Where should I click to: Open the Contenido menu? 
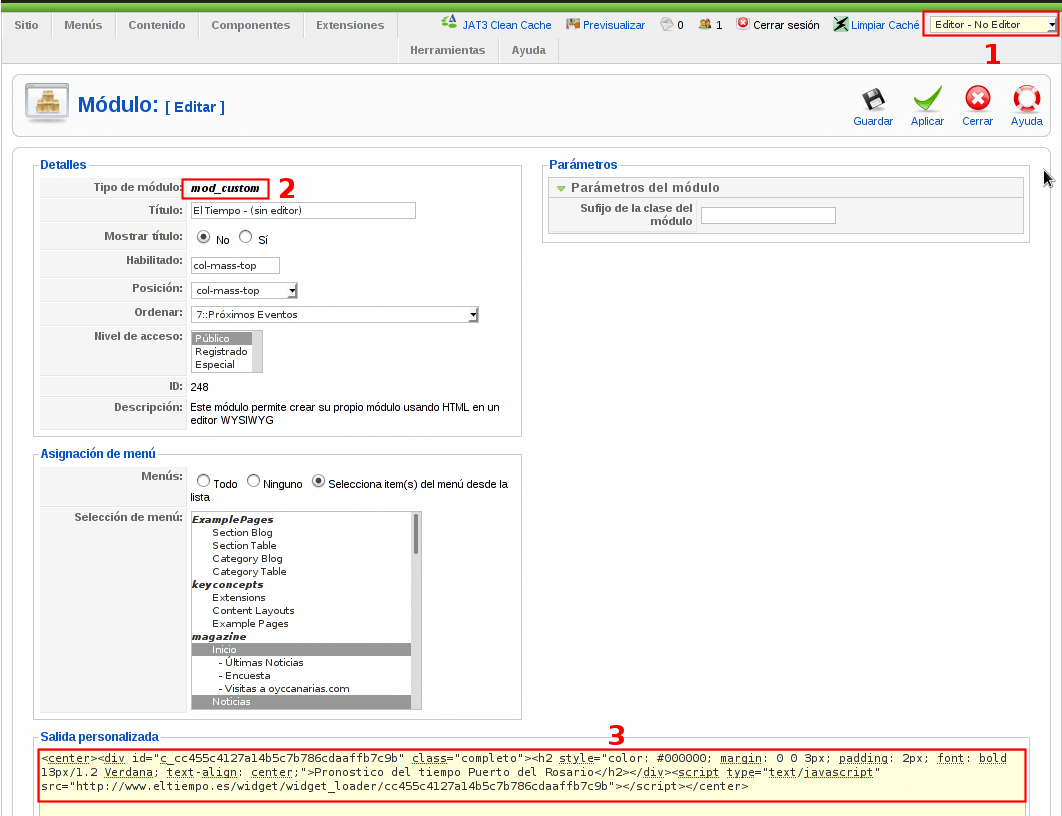[156, 25]
